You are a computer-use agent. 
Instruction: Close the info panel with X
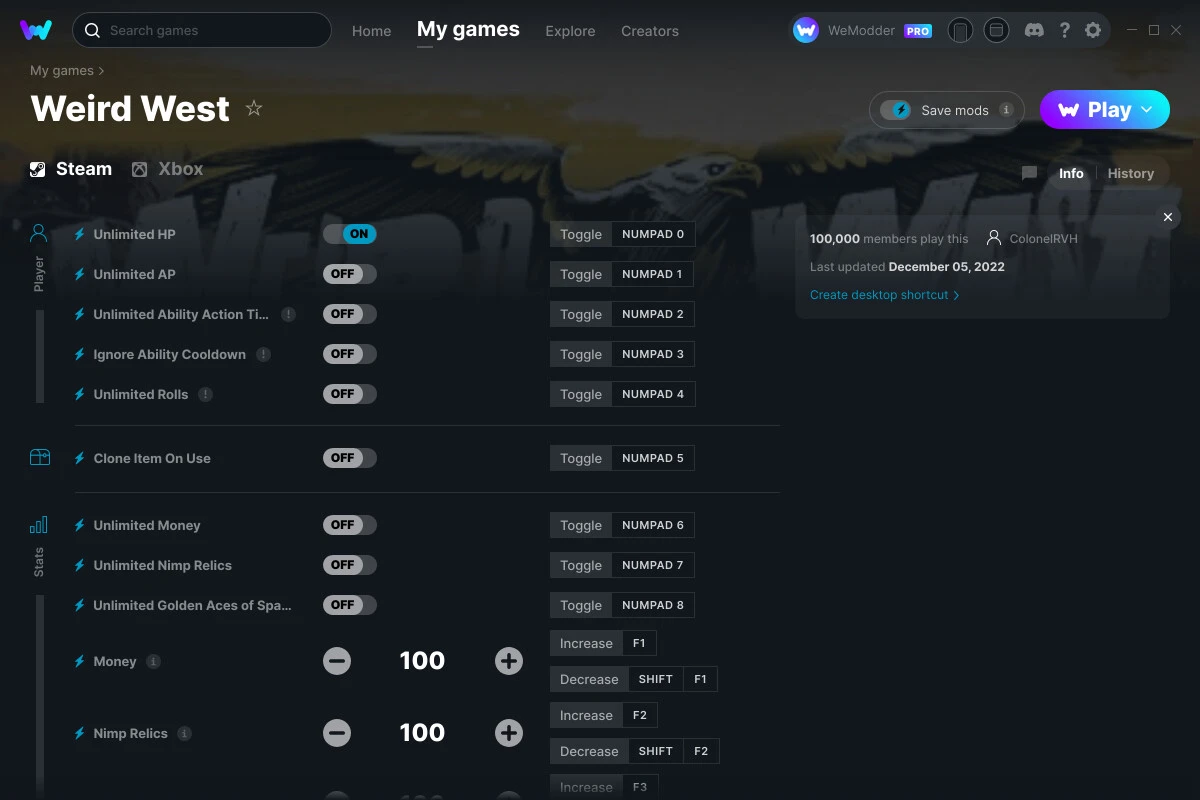pos(1167,217)
